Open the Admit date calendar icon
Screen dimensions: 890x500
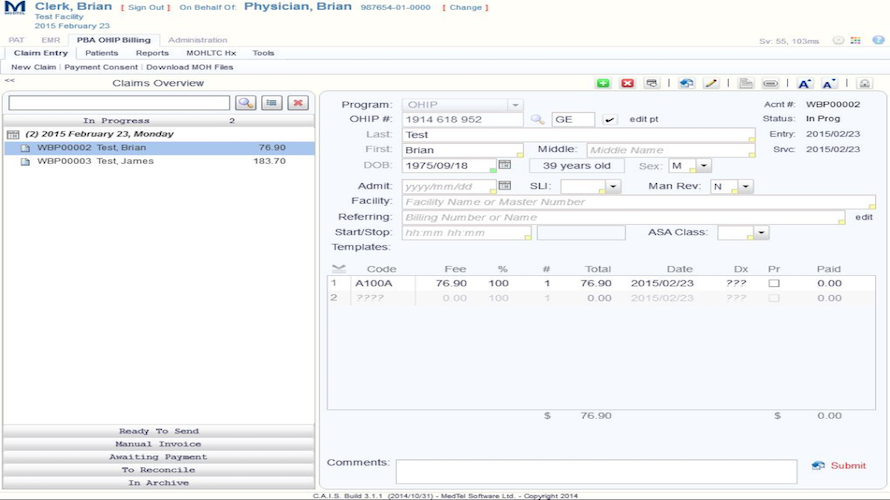pos(505,185)
